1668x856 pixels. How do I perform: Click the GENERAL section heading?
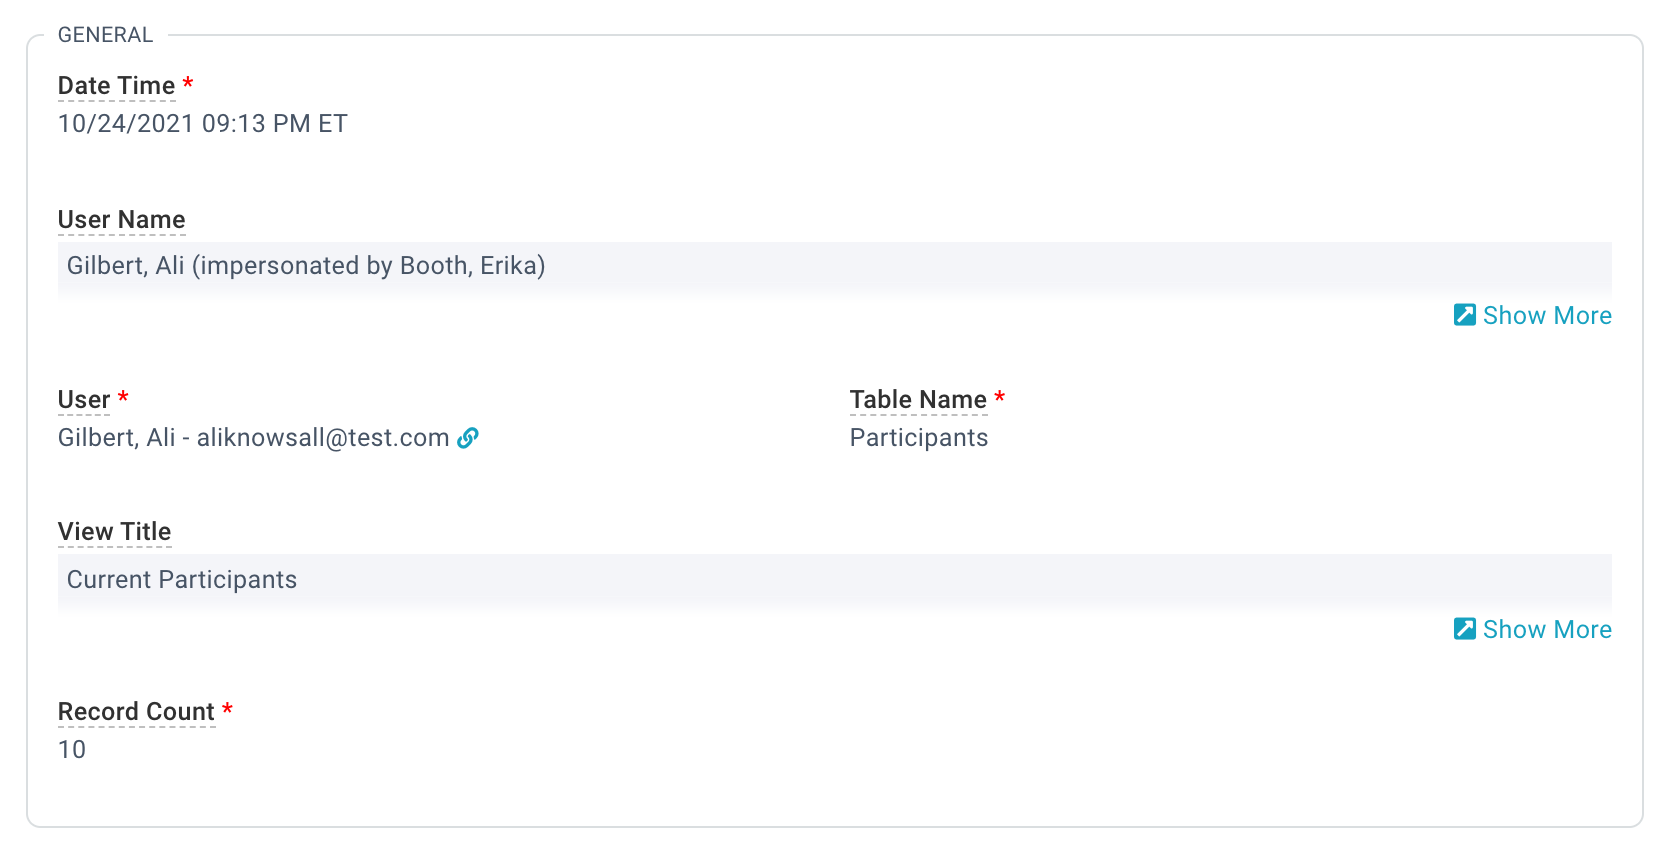[x=105, y=35]
